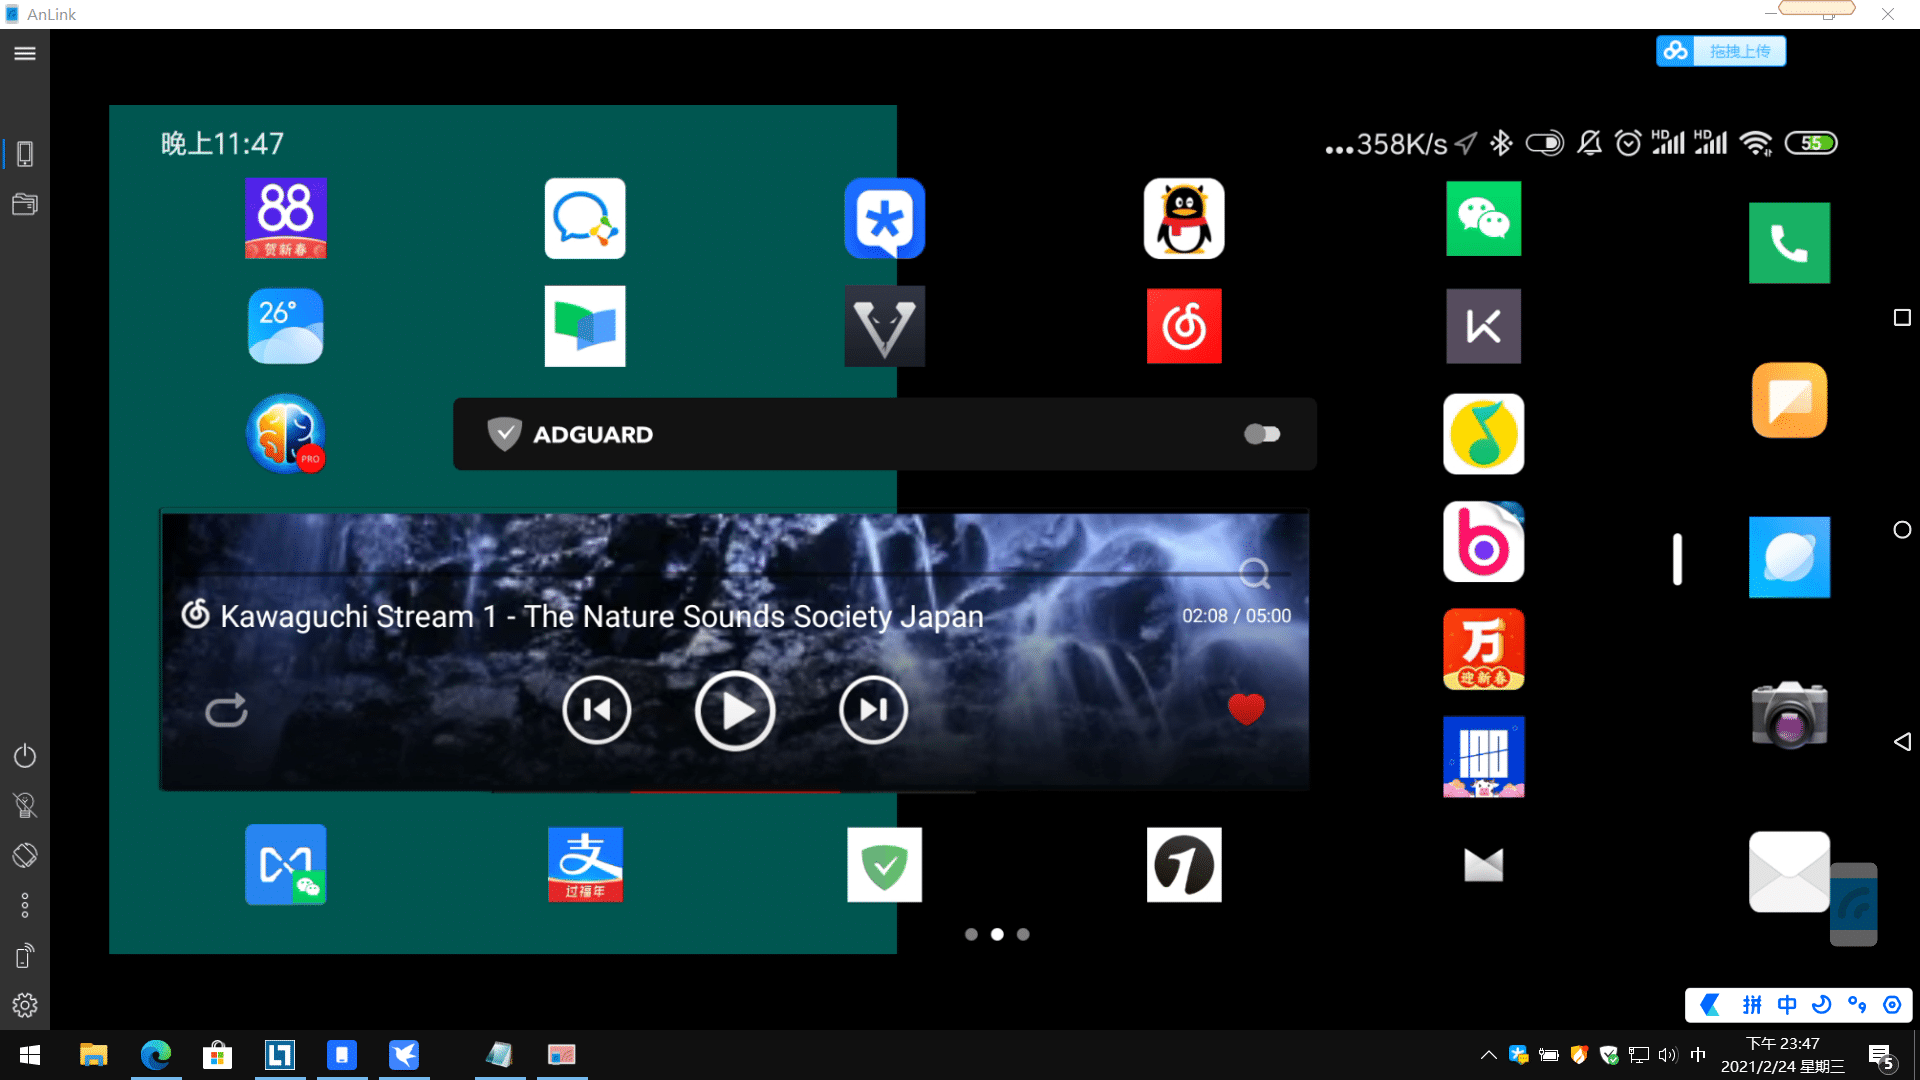
Task: Select the phone screen view in sidebar
Action: [x=25, y=154]
